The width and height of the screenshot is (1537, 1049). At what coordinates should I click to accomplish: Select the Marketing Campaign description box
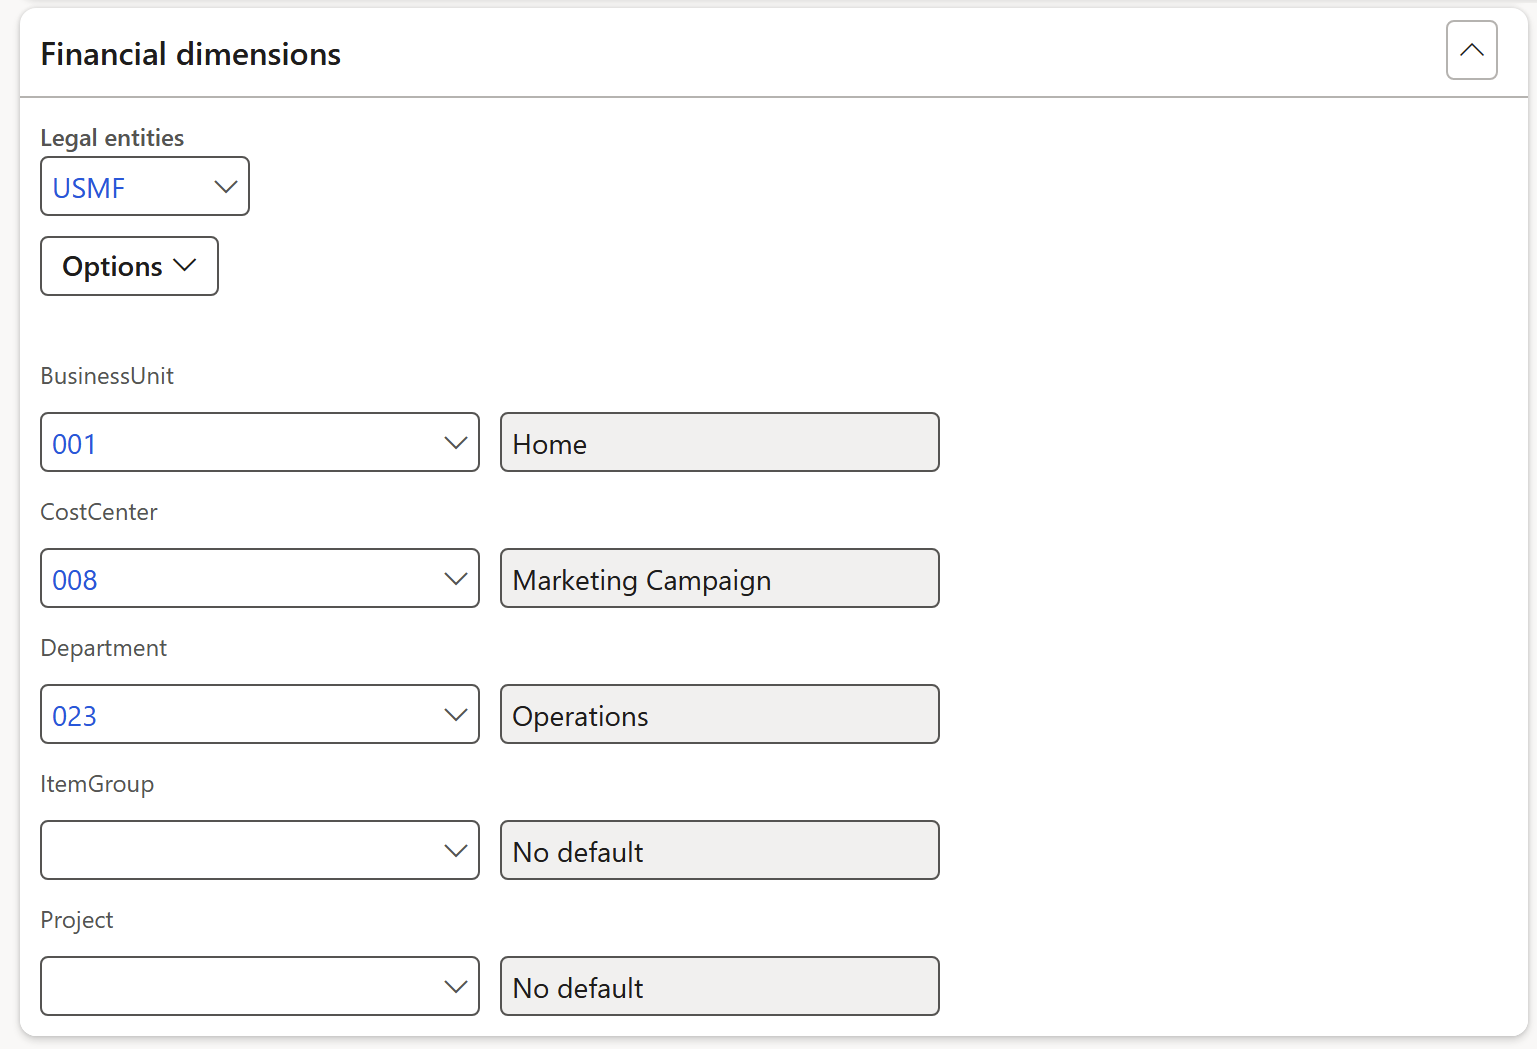tap(719, 579)
